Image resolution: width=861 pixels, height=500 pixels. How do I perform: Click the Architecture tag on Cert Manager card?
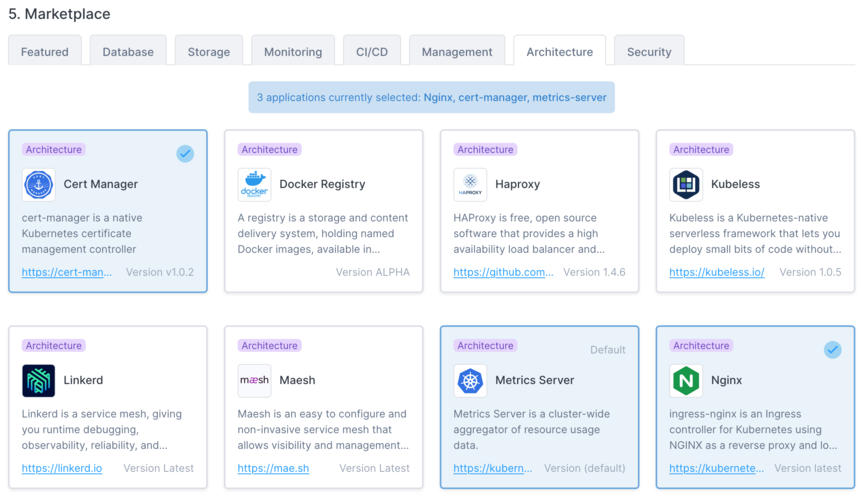coord(54,149)
